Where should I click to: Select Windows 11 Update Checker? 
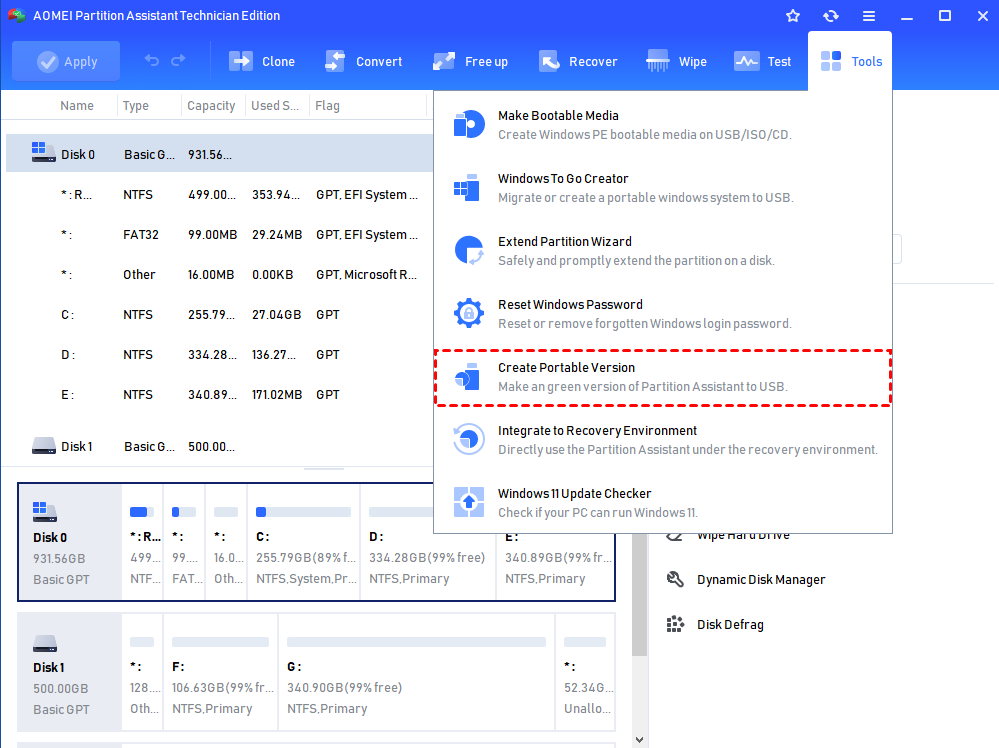[663, 503]
